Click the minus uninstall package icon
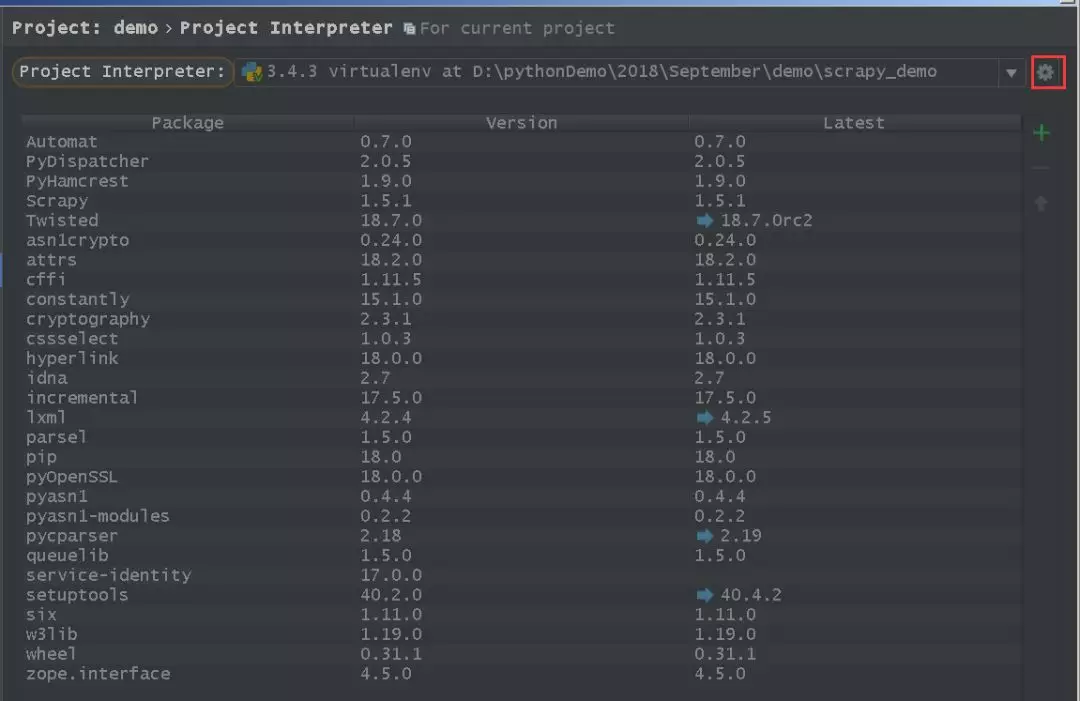The image size is (1080, 701). 1041,167
